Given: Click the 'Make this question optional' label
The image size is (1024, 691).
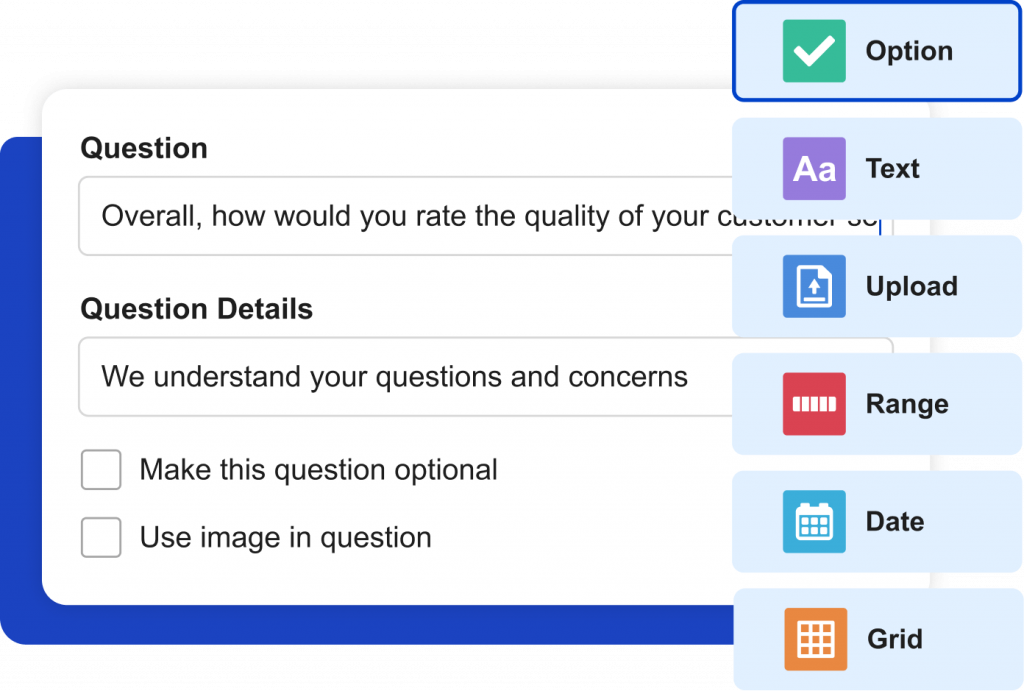Looking at the screenshot, I should coord(319,470).
